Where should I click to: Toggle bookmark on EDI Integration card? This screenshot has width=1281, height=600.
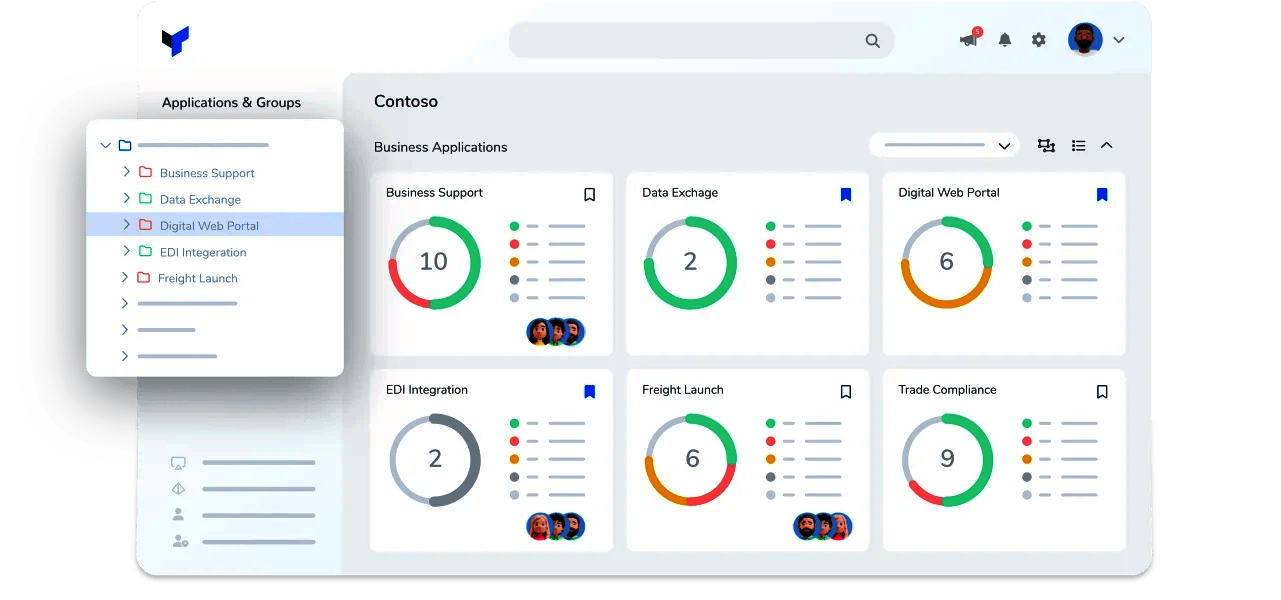[x=590, y=392]
